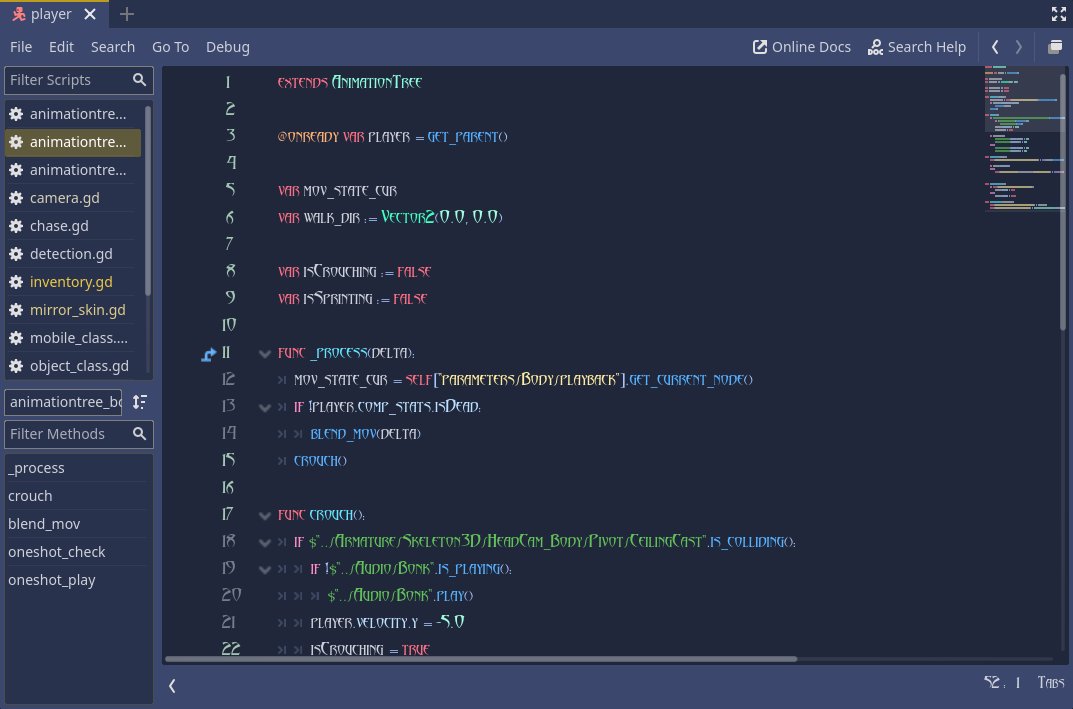Toggle scripts panel with left arrow

tap(172, 686)
